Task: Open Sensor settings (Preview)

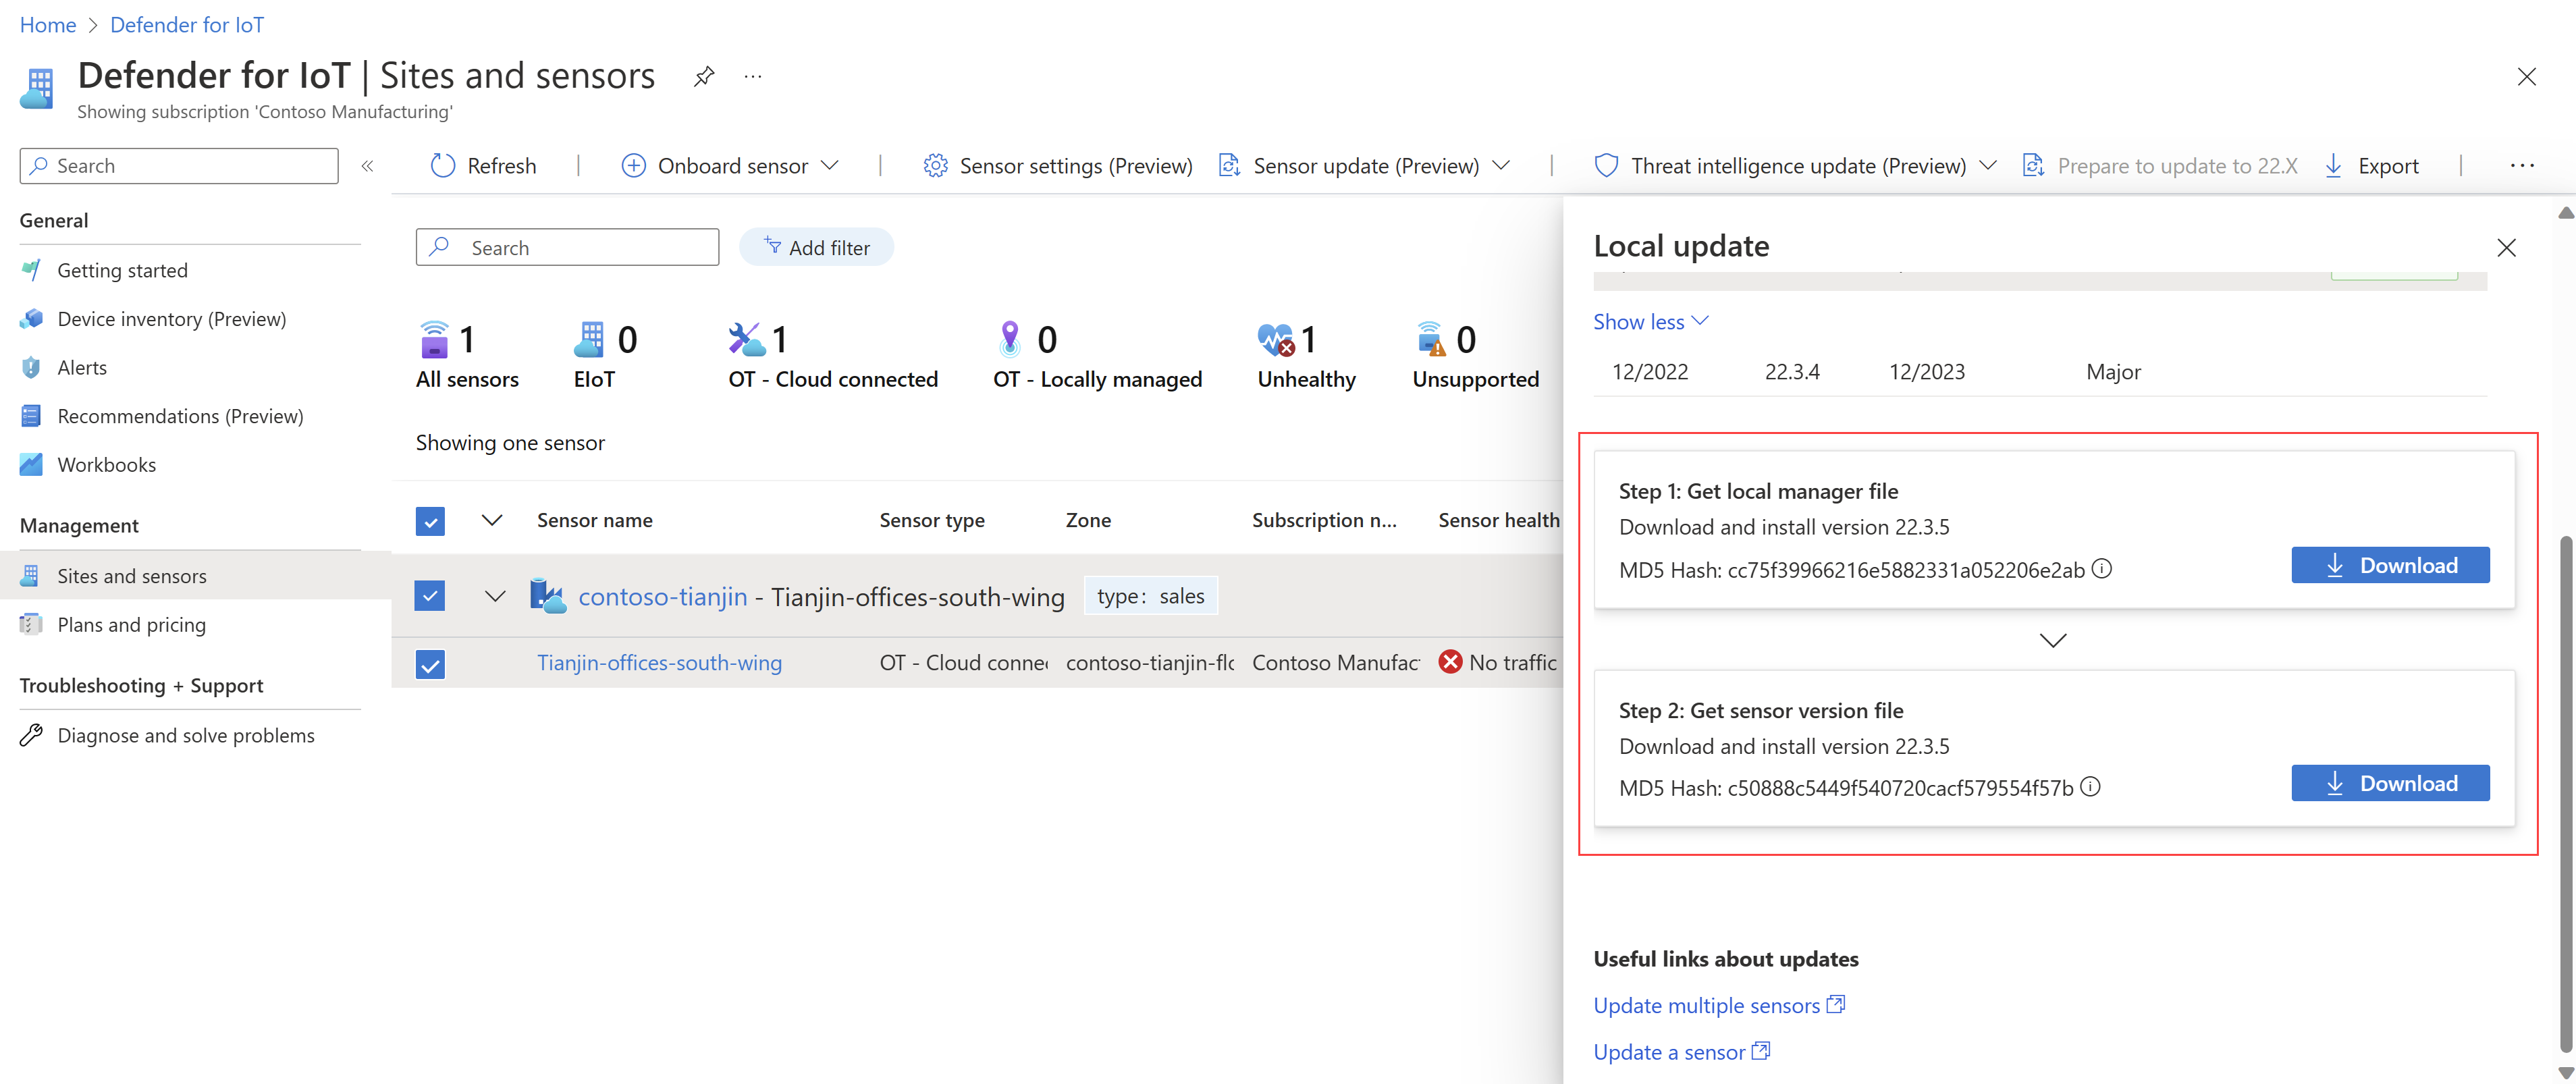Action: 1057,165
